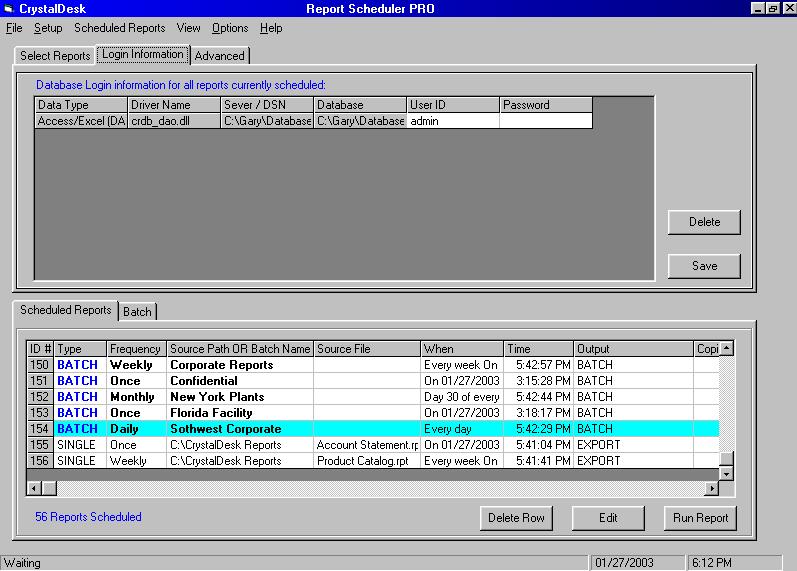Click the 3:18:17 PM time cell
Viewport: 797px width, 571px height.
pyautogui.click(x=538, y=413)
